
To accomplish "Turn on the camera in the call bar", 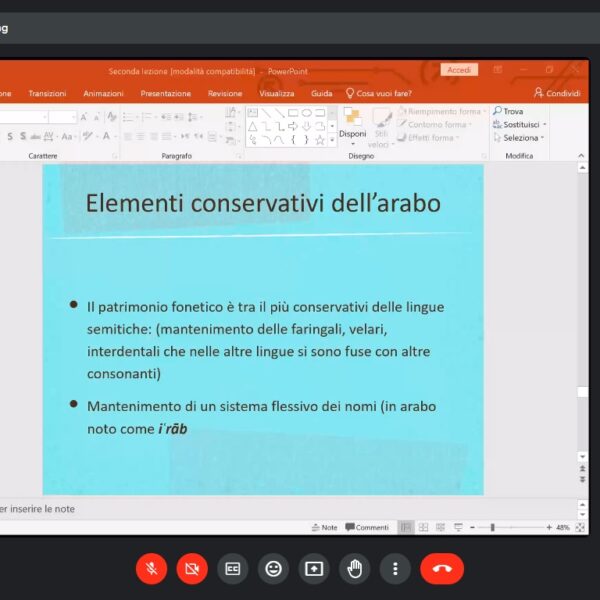I will coord(192,569).
